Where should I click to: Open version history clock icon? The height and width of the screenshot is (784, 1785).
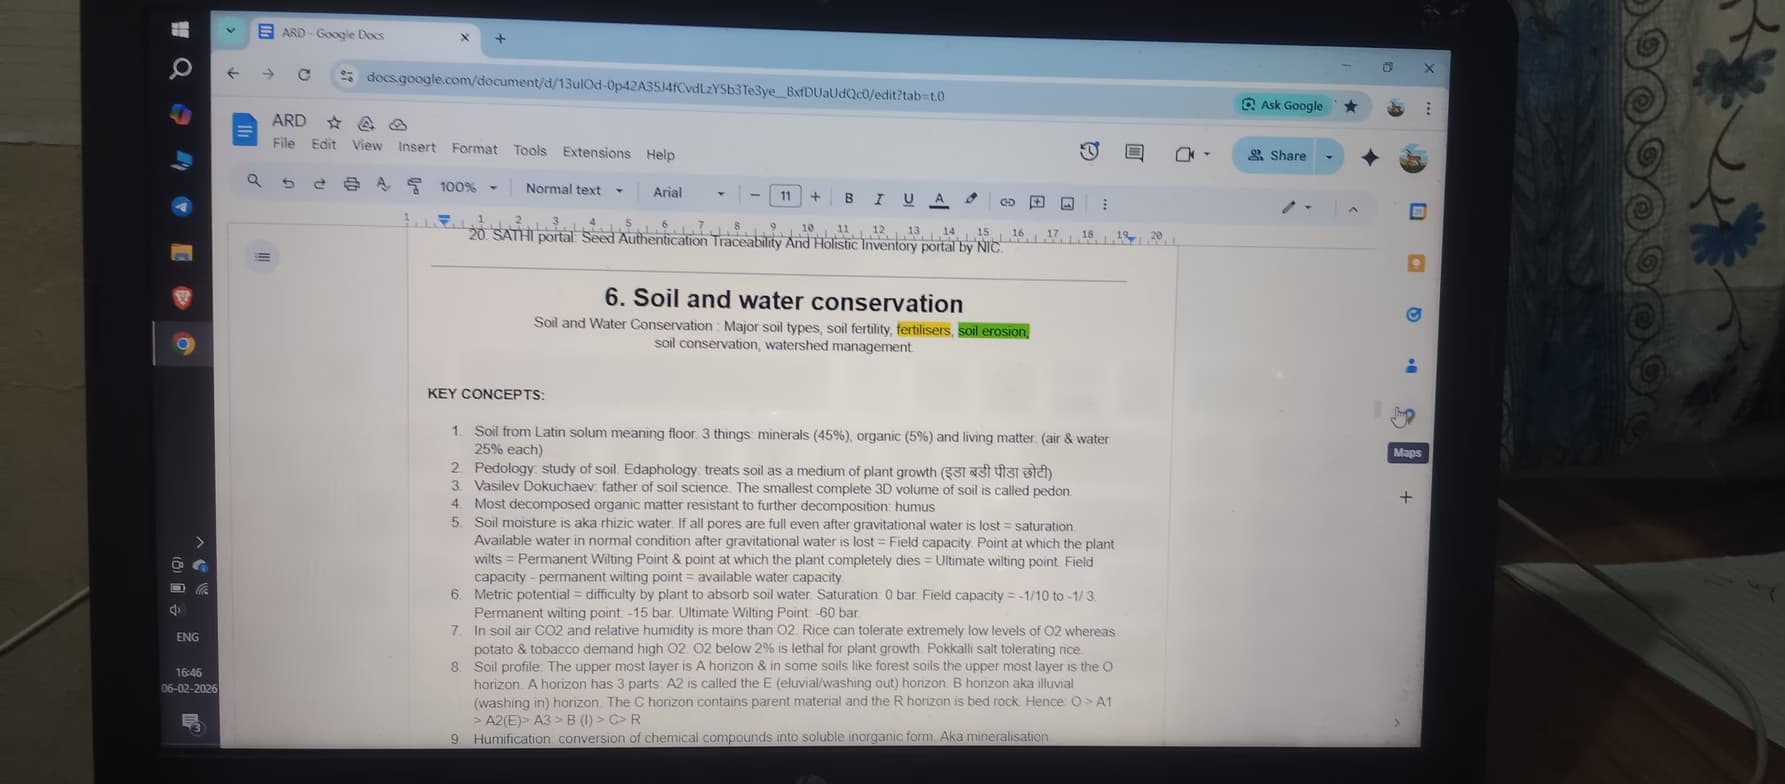click(1089, 151)
